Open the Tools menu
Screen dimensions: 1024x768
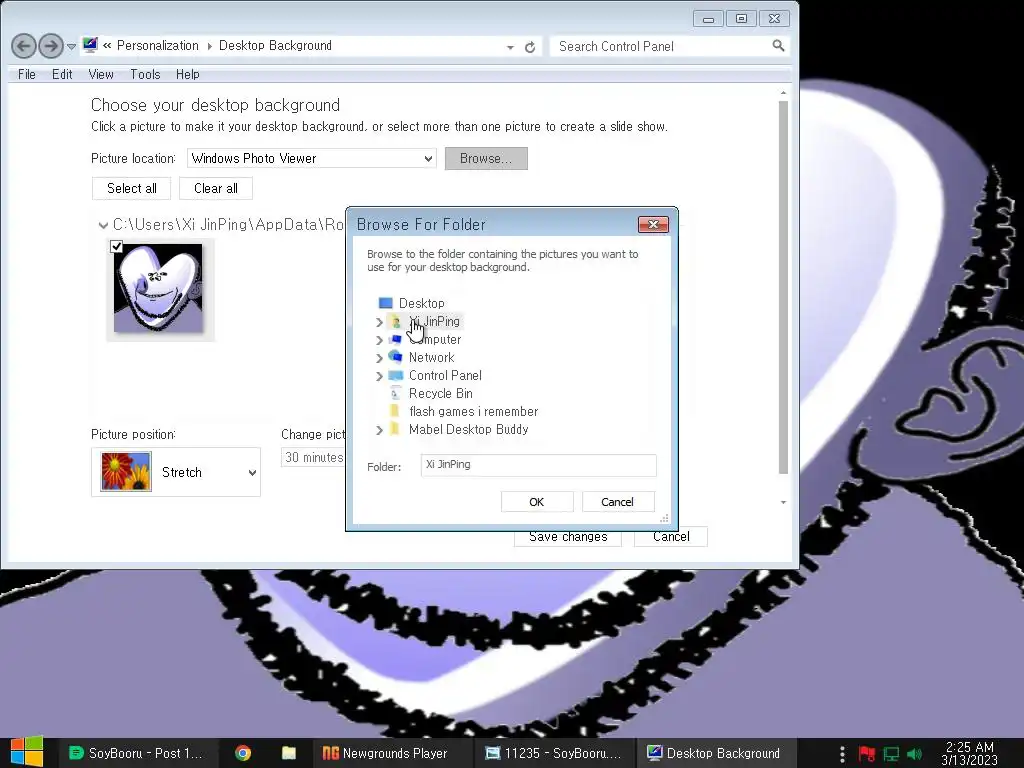pos(145,74)
